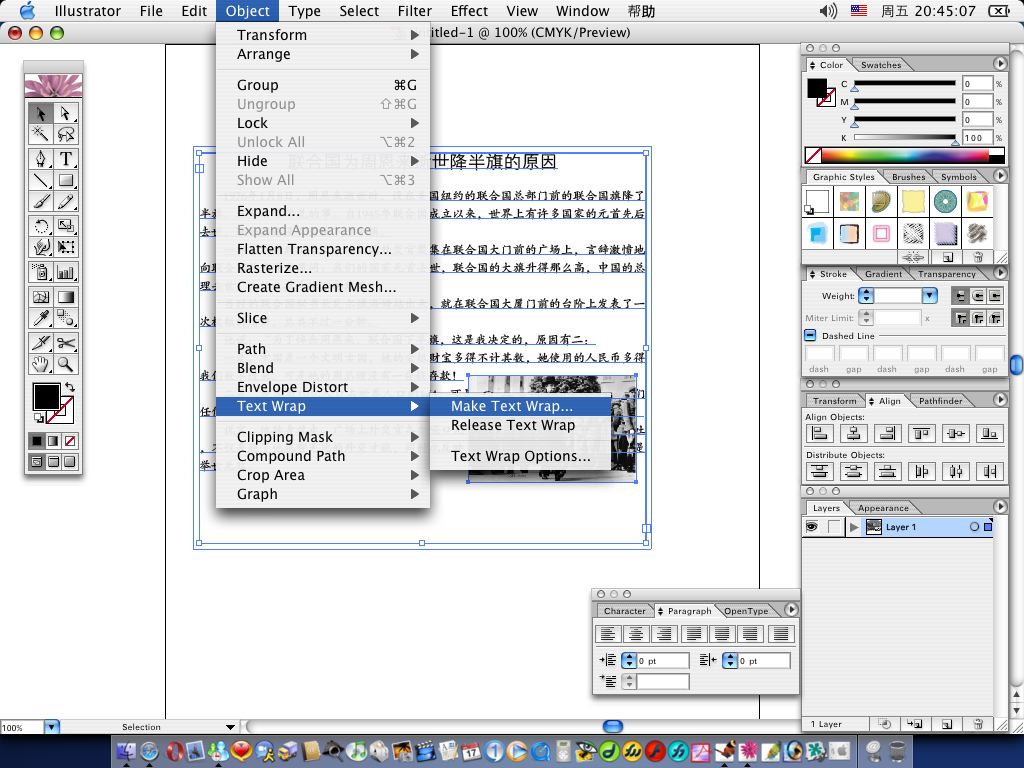Open Color panel flyout menu arrow
The width and height of the screenshot is (1024, 768).
pyautogui.click(x=1000, y=63)
